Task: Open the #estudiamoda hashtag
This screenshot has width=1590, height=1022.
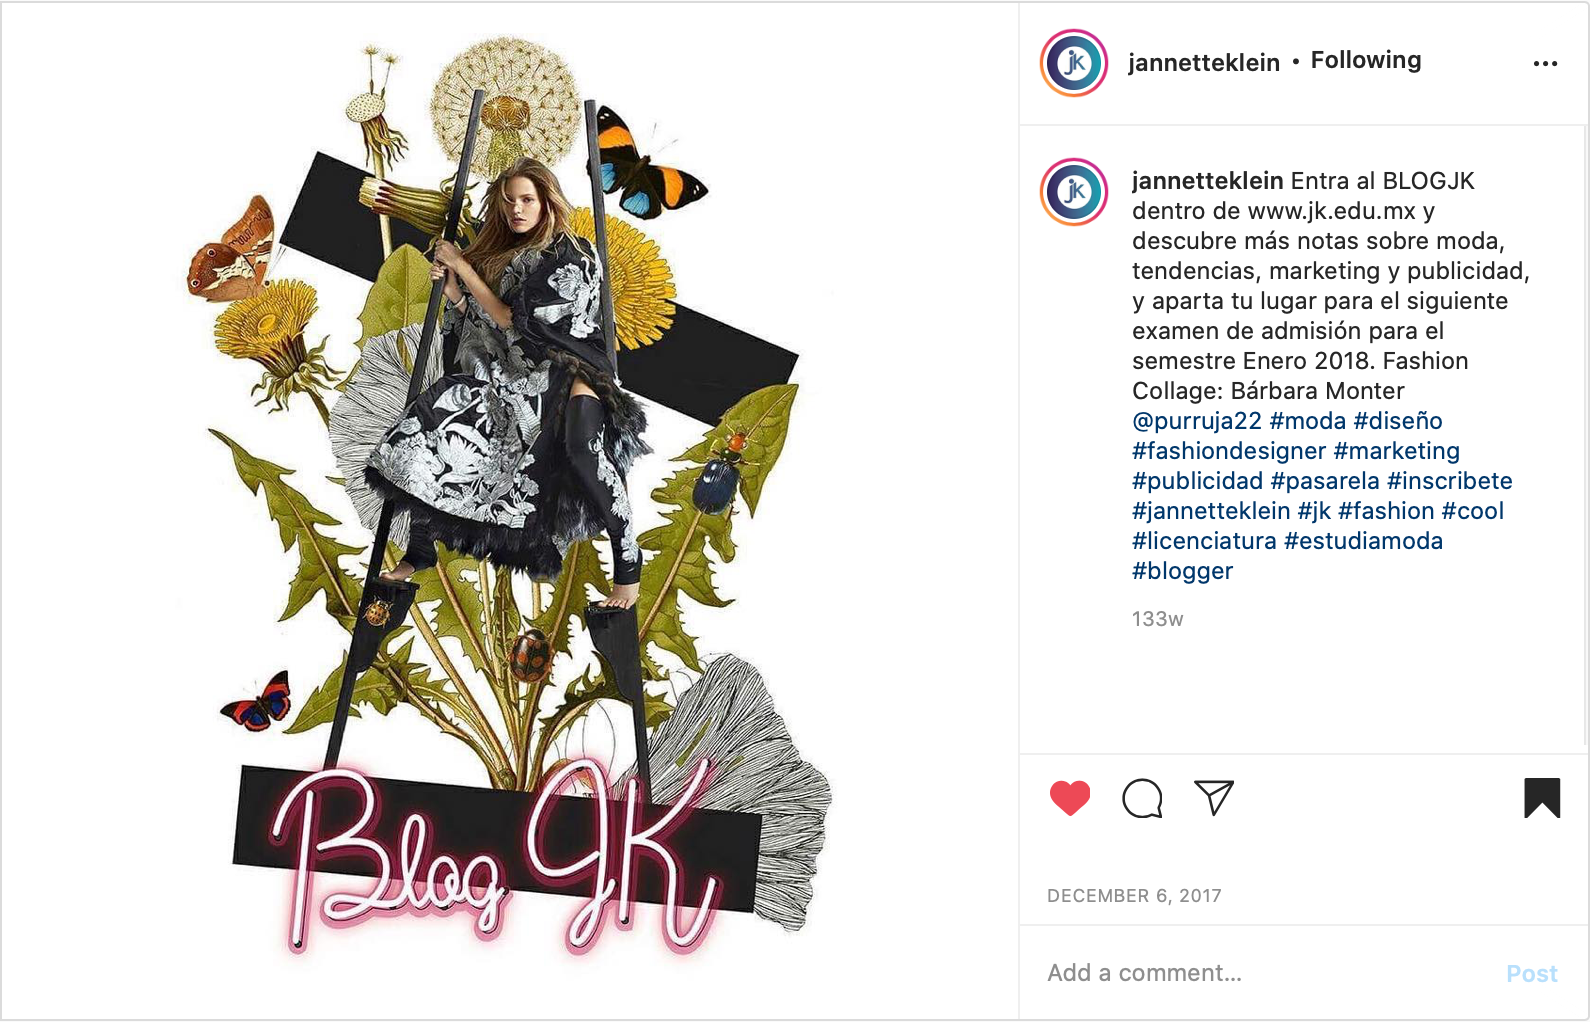Action: 1364,541
